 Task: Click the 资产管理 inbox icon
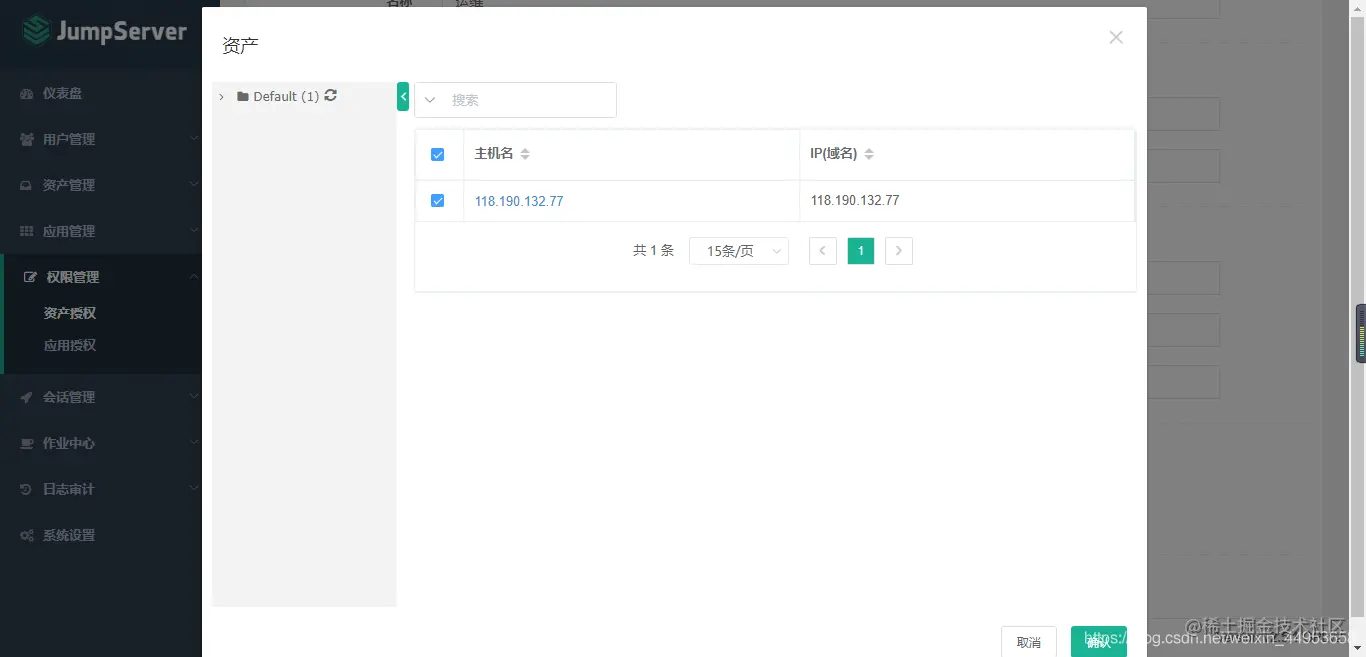[x=27, y=186]
